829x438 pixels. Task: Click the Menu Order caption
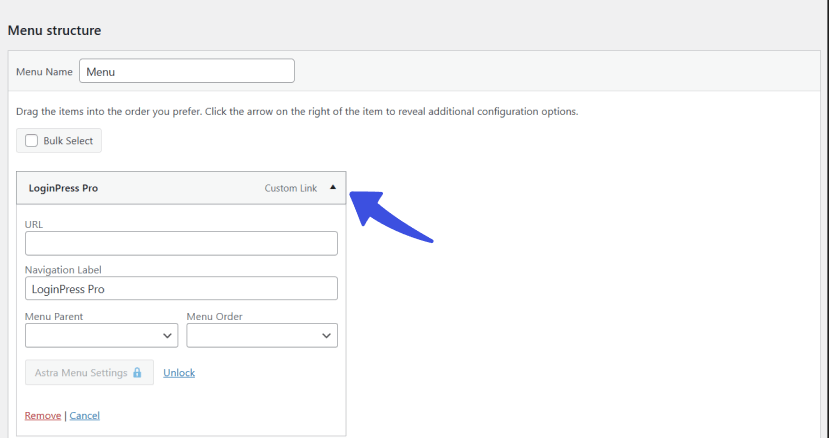click(214, 316)
